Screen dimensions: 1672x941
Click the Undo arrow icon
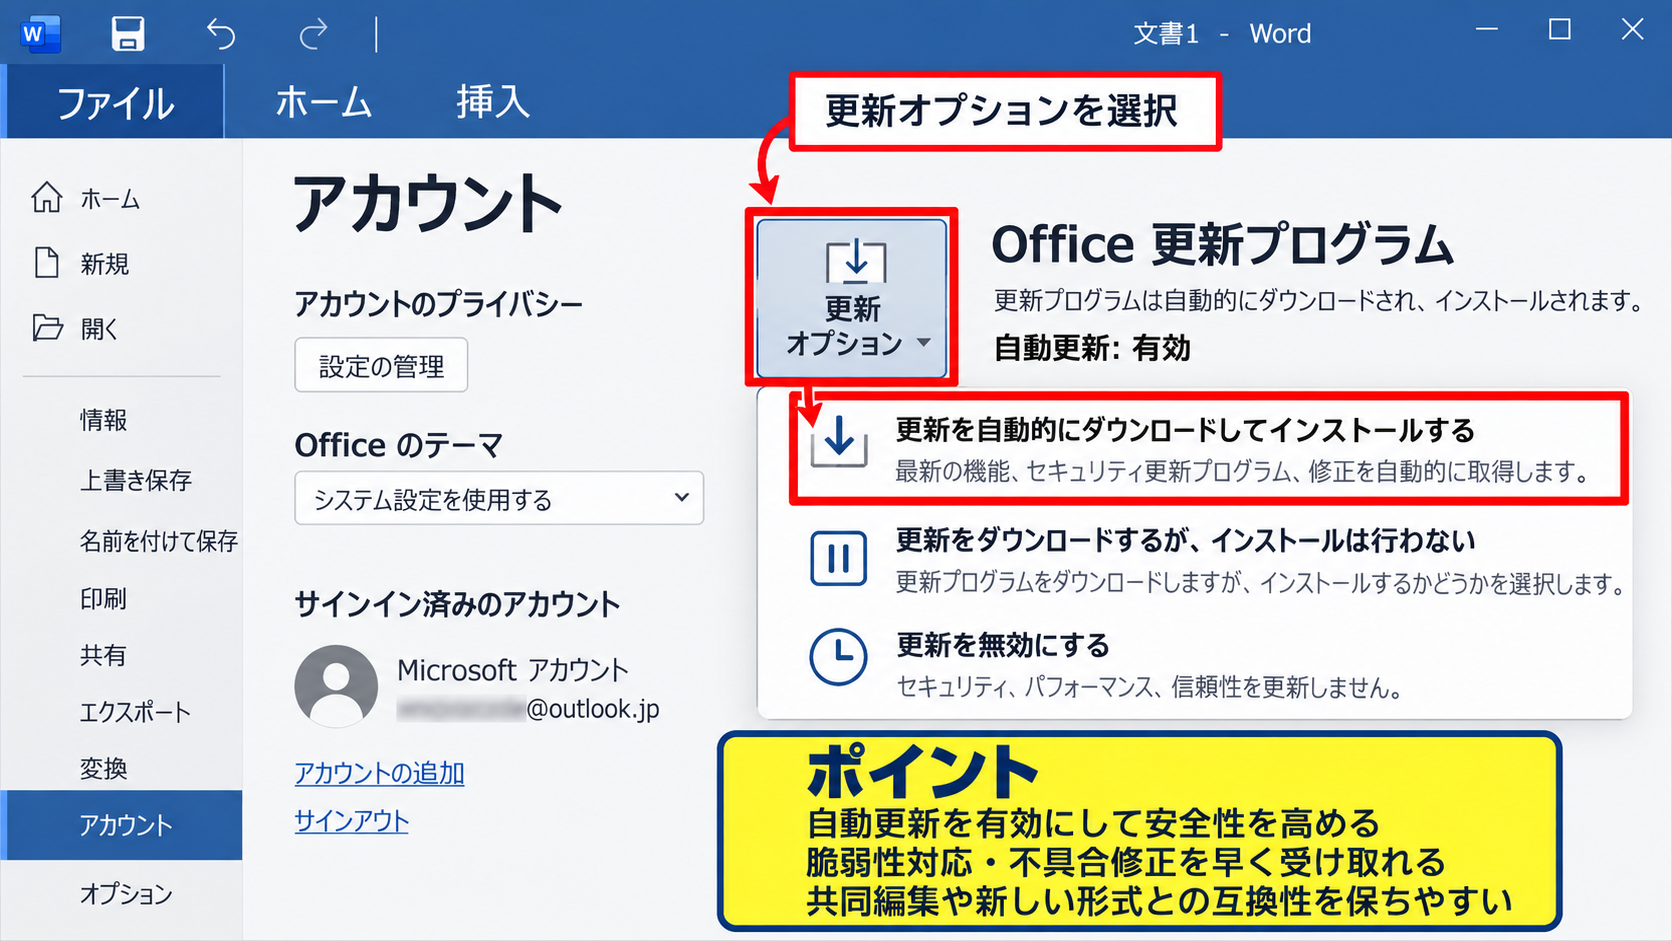click(221, 34)
